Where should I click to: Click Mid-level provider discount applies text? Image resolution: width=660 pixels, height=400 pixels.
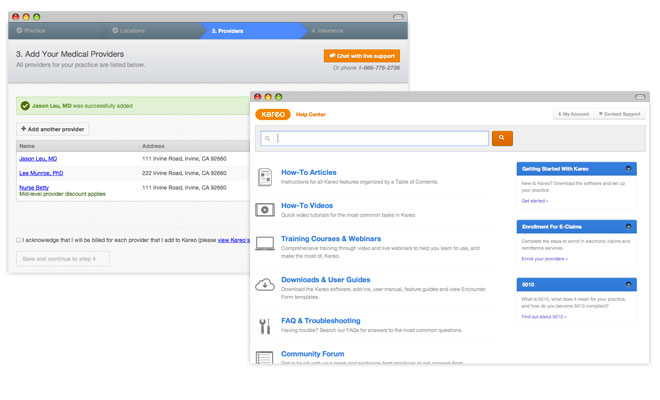click(x=62, y=194)
